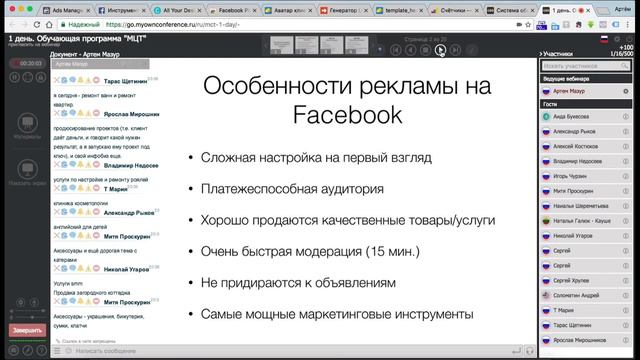Switch to Ads Manager browser tab
This screenshot has height=360, width=640.
[67, 10]
